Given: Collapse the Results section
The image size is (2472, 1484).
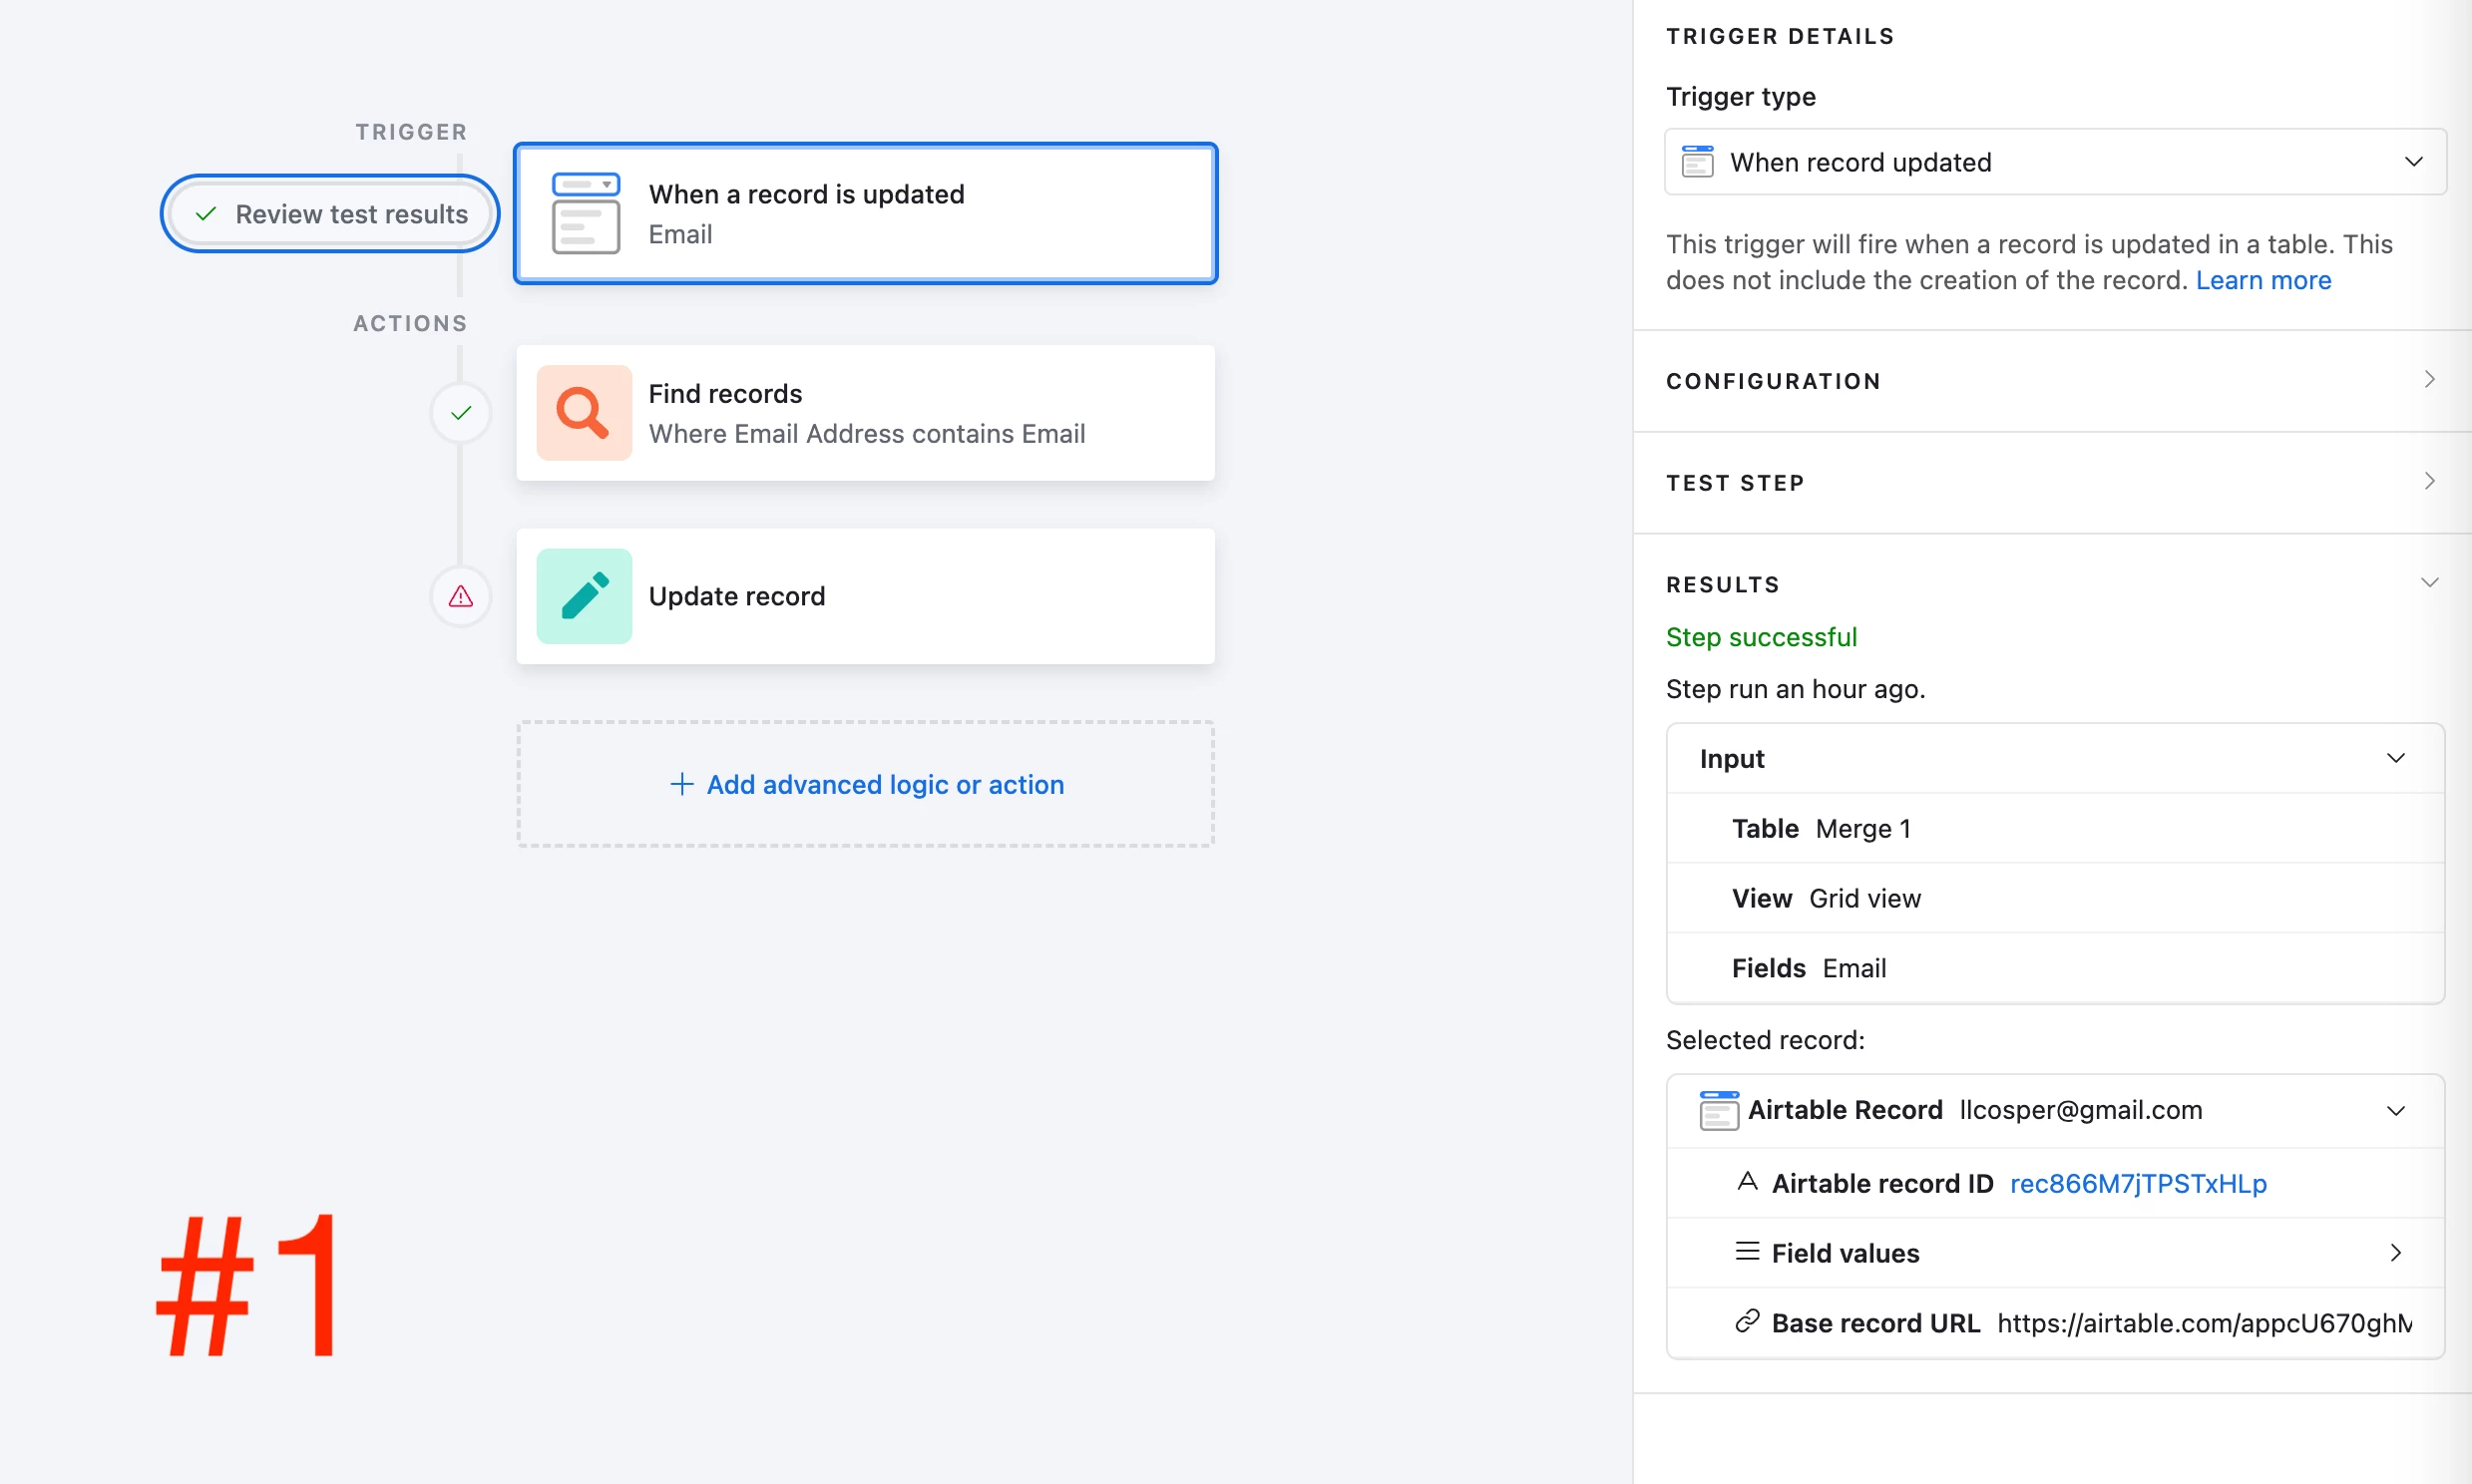Looking at the screenshot, I should [2429, 583].
